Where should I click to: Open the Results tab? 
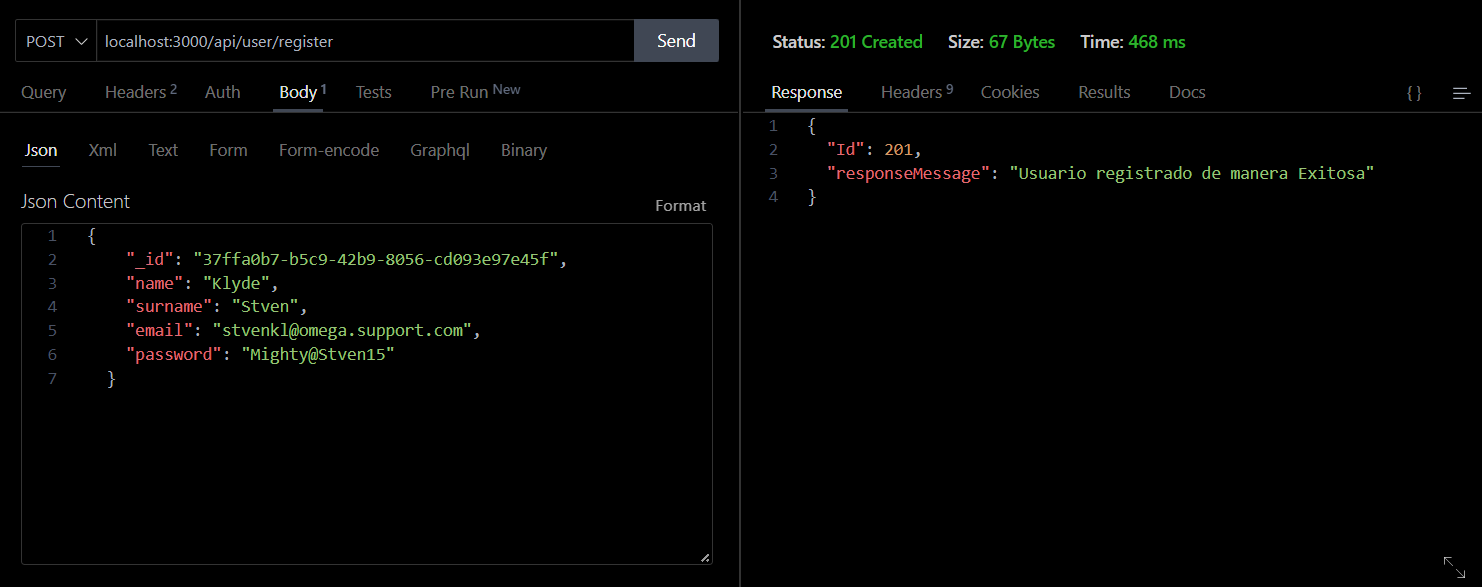tap(1104, 92)
